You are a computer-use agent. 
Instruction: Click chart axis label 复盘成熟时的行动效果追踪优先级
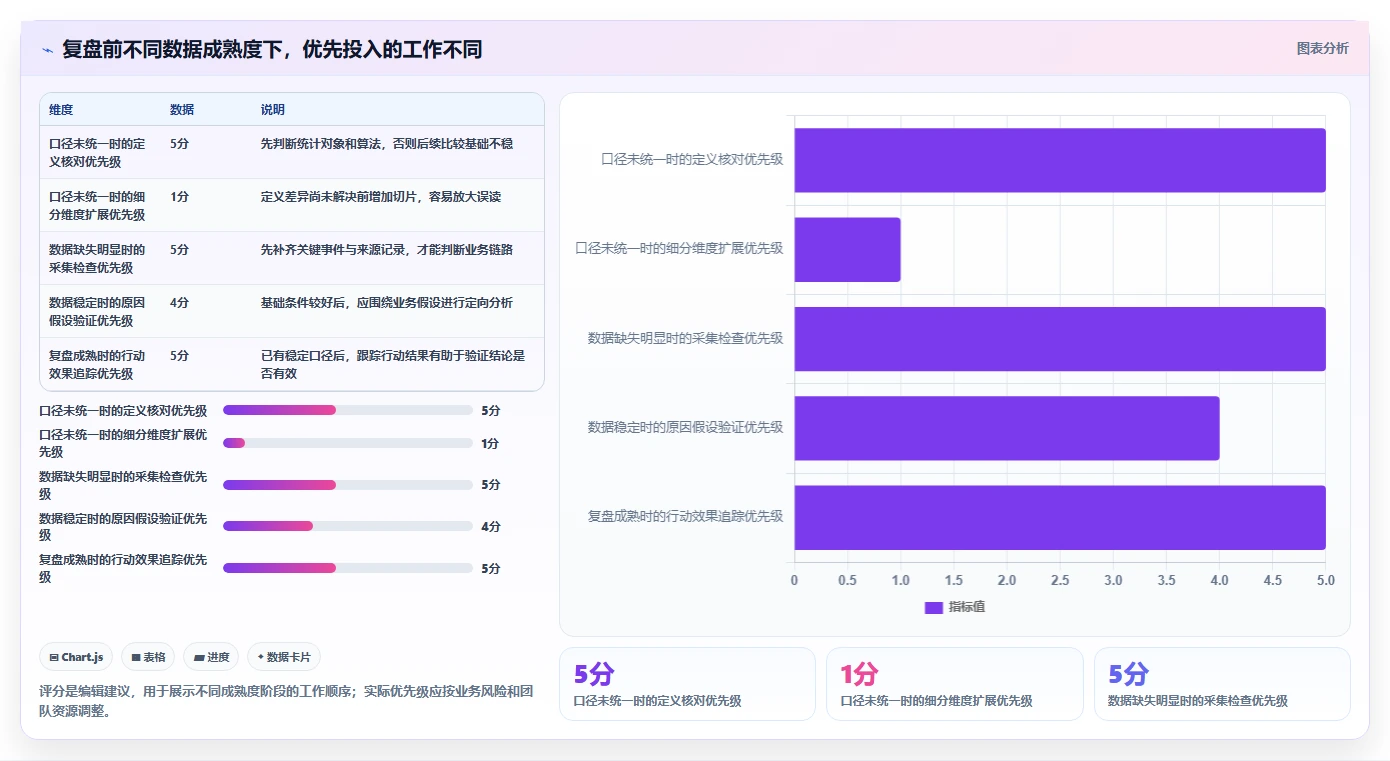coord(685,516)
